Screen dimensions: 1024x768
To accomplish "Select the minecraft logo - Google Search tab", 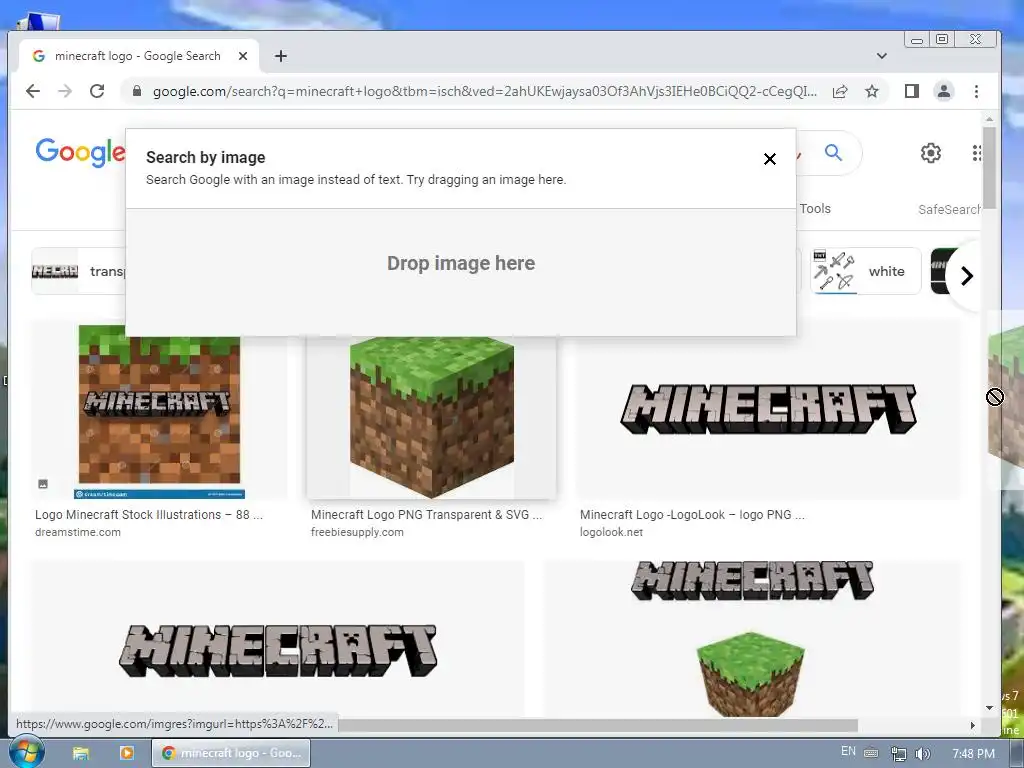I will point(138,56).
